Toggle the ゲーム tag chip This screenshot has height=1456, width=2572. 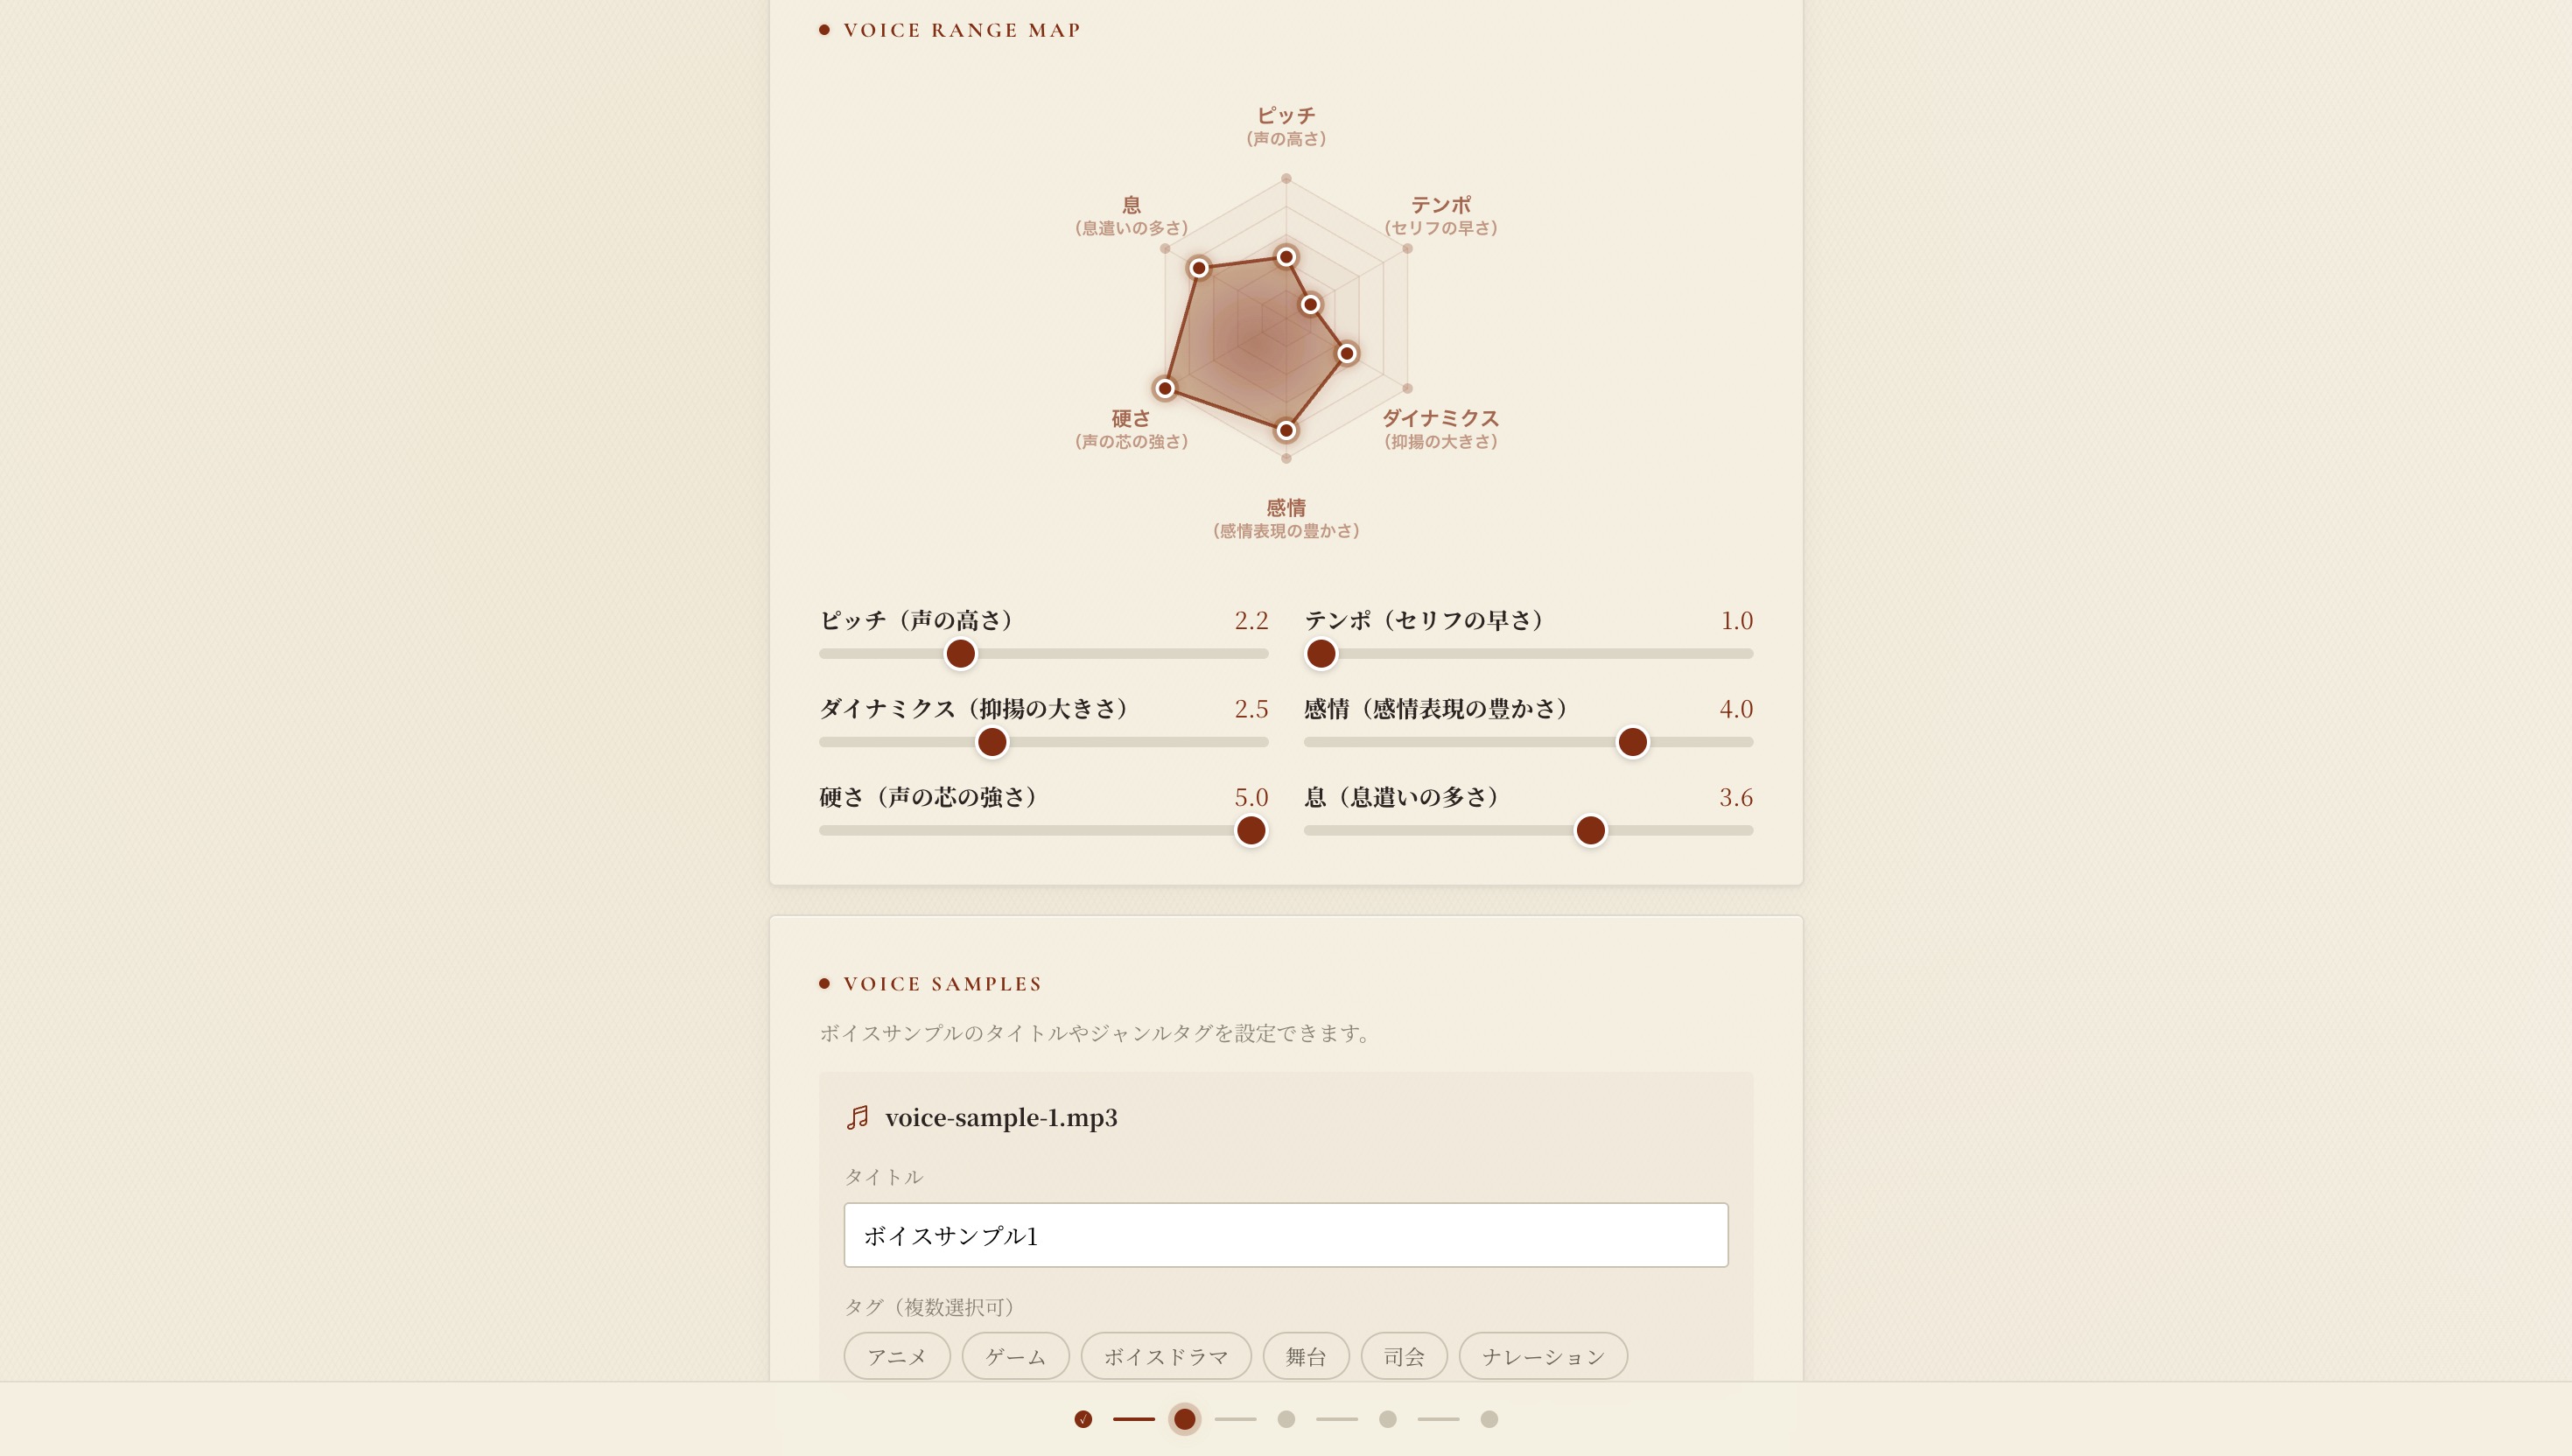[x=1015, y=1356]
